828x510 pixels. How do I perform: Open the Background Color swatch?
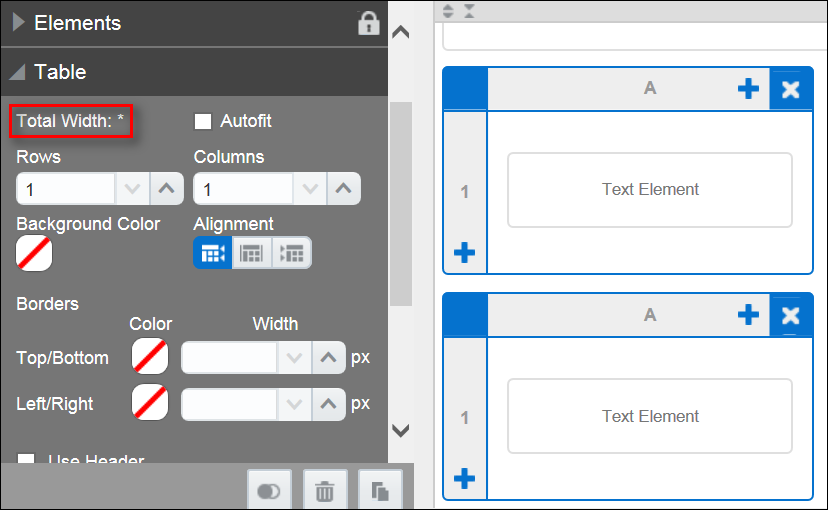(x=34, y=253)
